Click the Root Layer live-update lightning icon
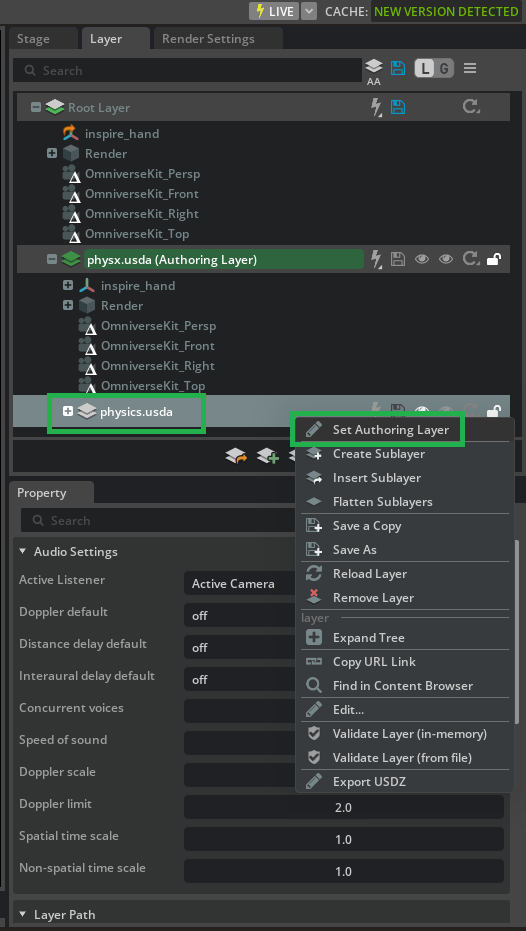 tap(376, 107)
